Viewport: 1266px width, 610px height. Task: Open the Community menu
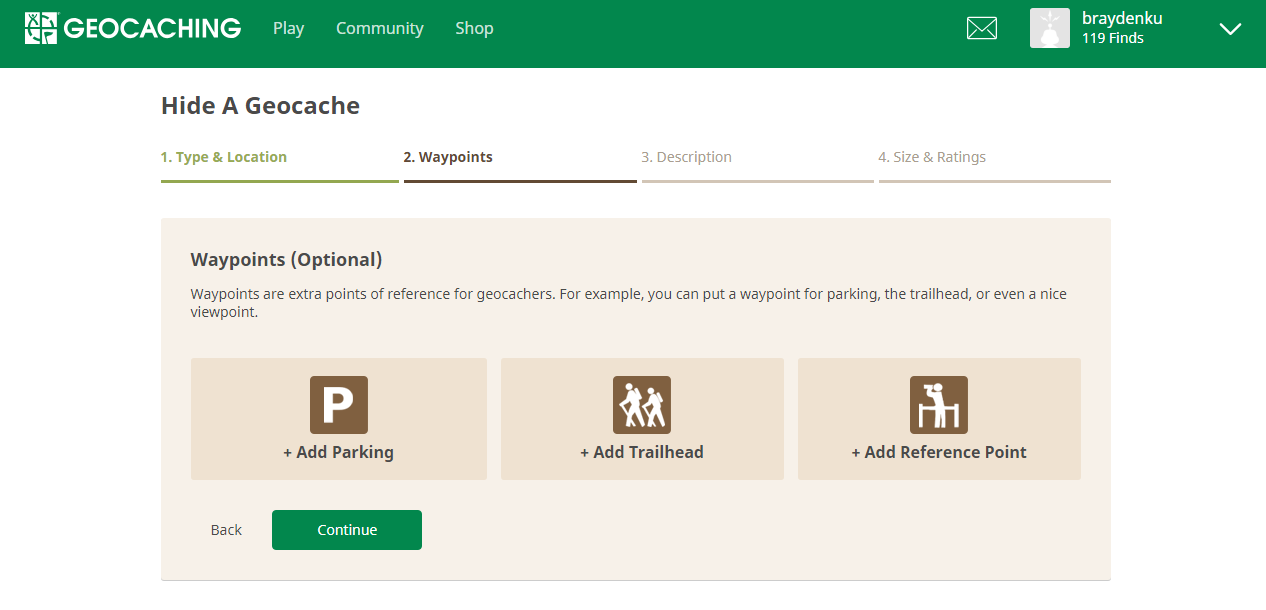pos(379,28)
